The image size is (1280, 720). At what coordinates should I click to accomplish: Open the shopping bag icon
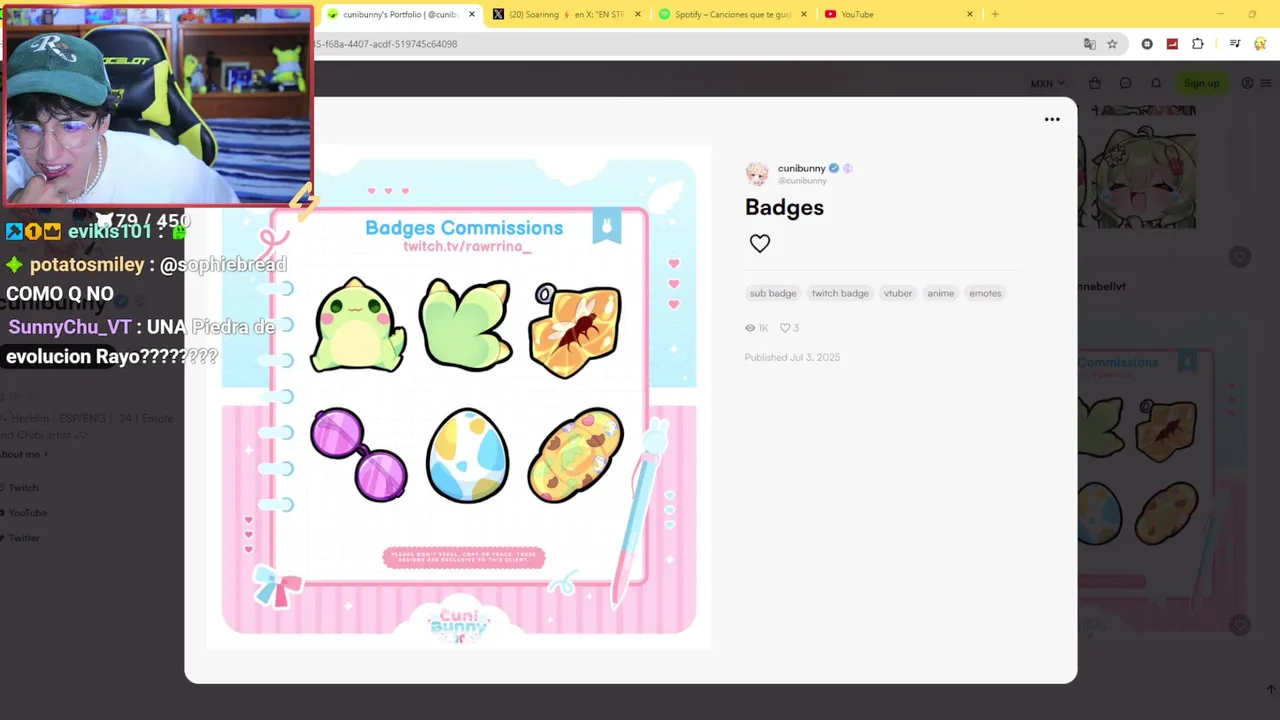pyautogui.click(x=1095, y=83)
